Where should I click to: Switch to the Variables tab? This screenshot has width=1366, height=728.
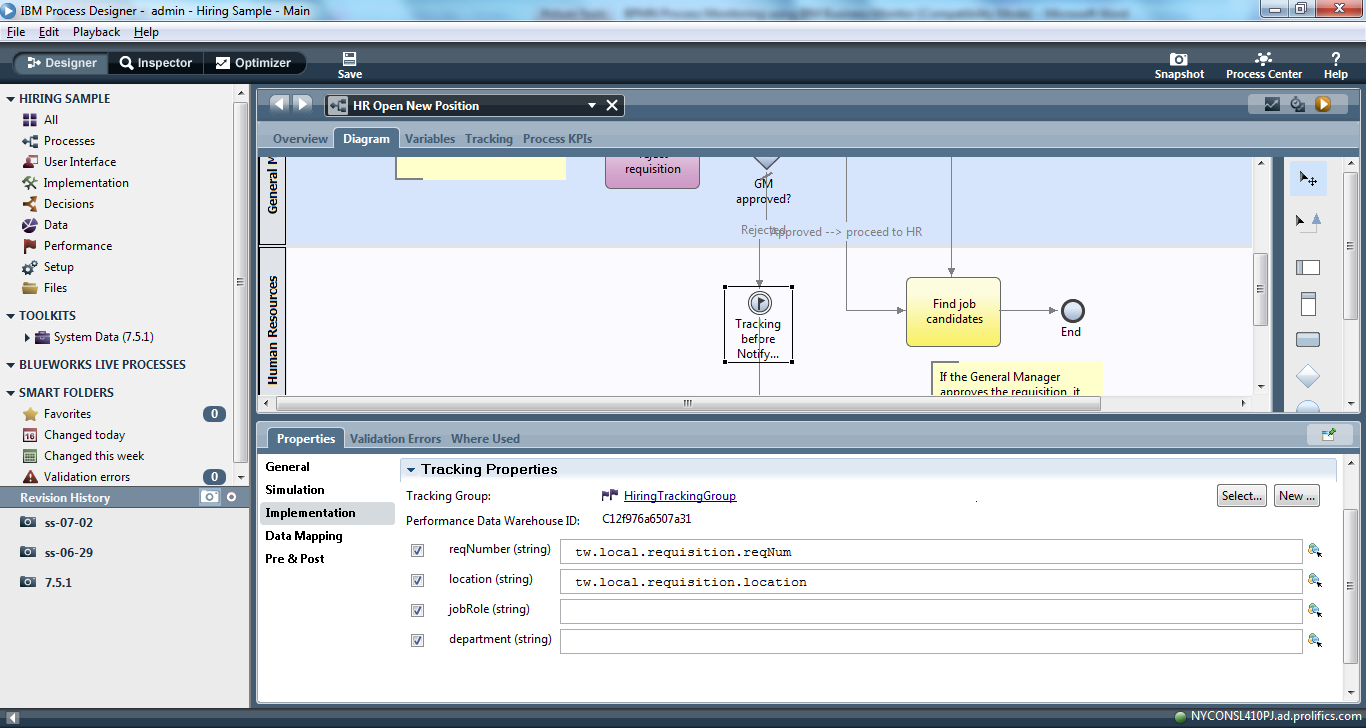pyautogui.click(x=429, y=138)
